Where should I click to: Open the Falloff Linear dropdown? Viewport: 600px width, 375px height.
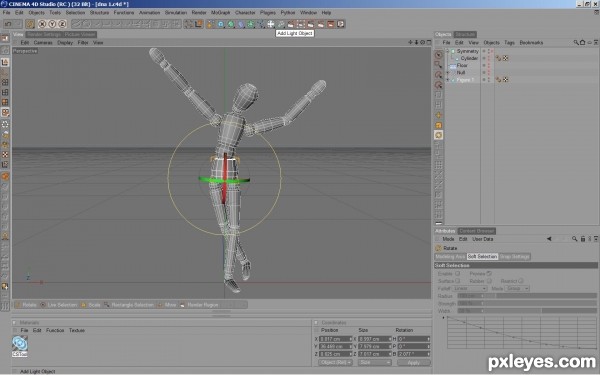click(x=470, y=288)
